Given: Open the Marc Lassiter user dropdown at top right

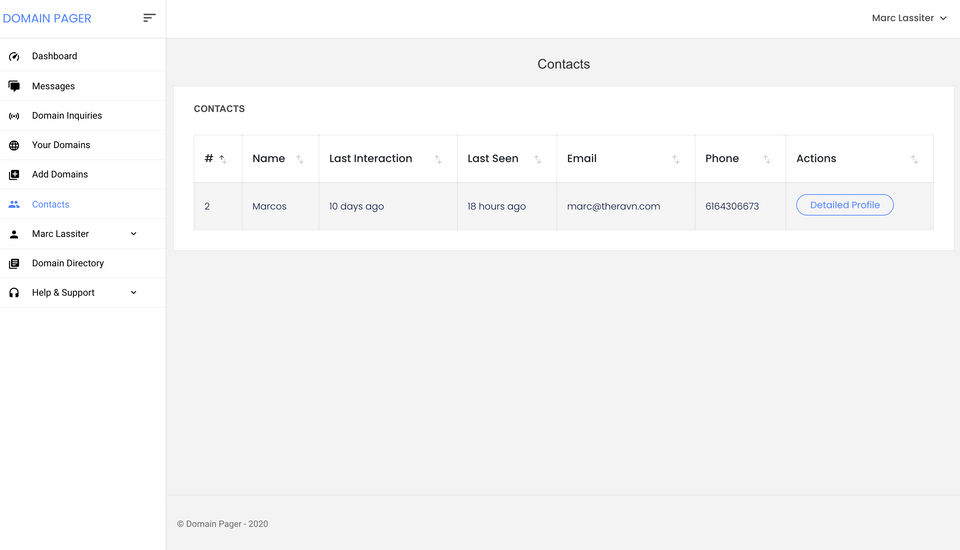Looking at the screenshot, I should click(909, 18).
